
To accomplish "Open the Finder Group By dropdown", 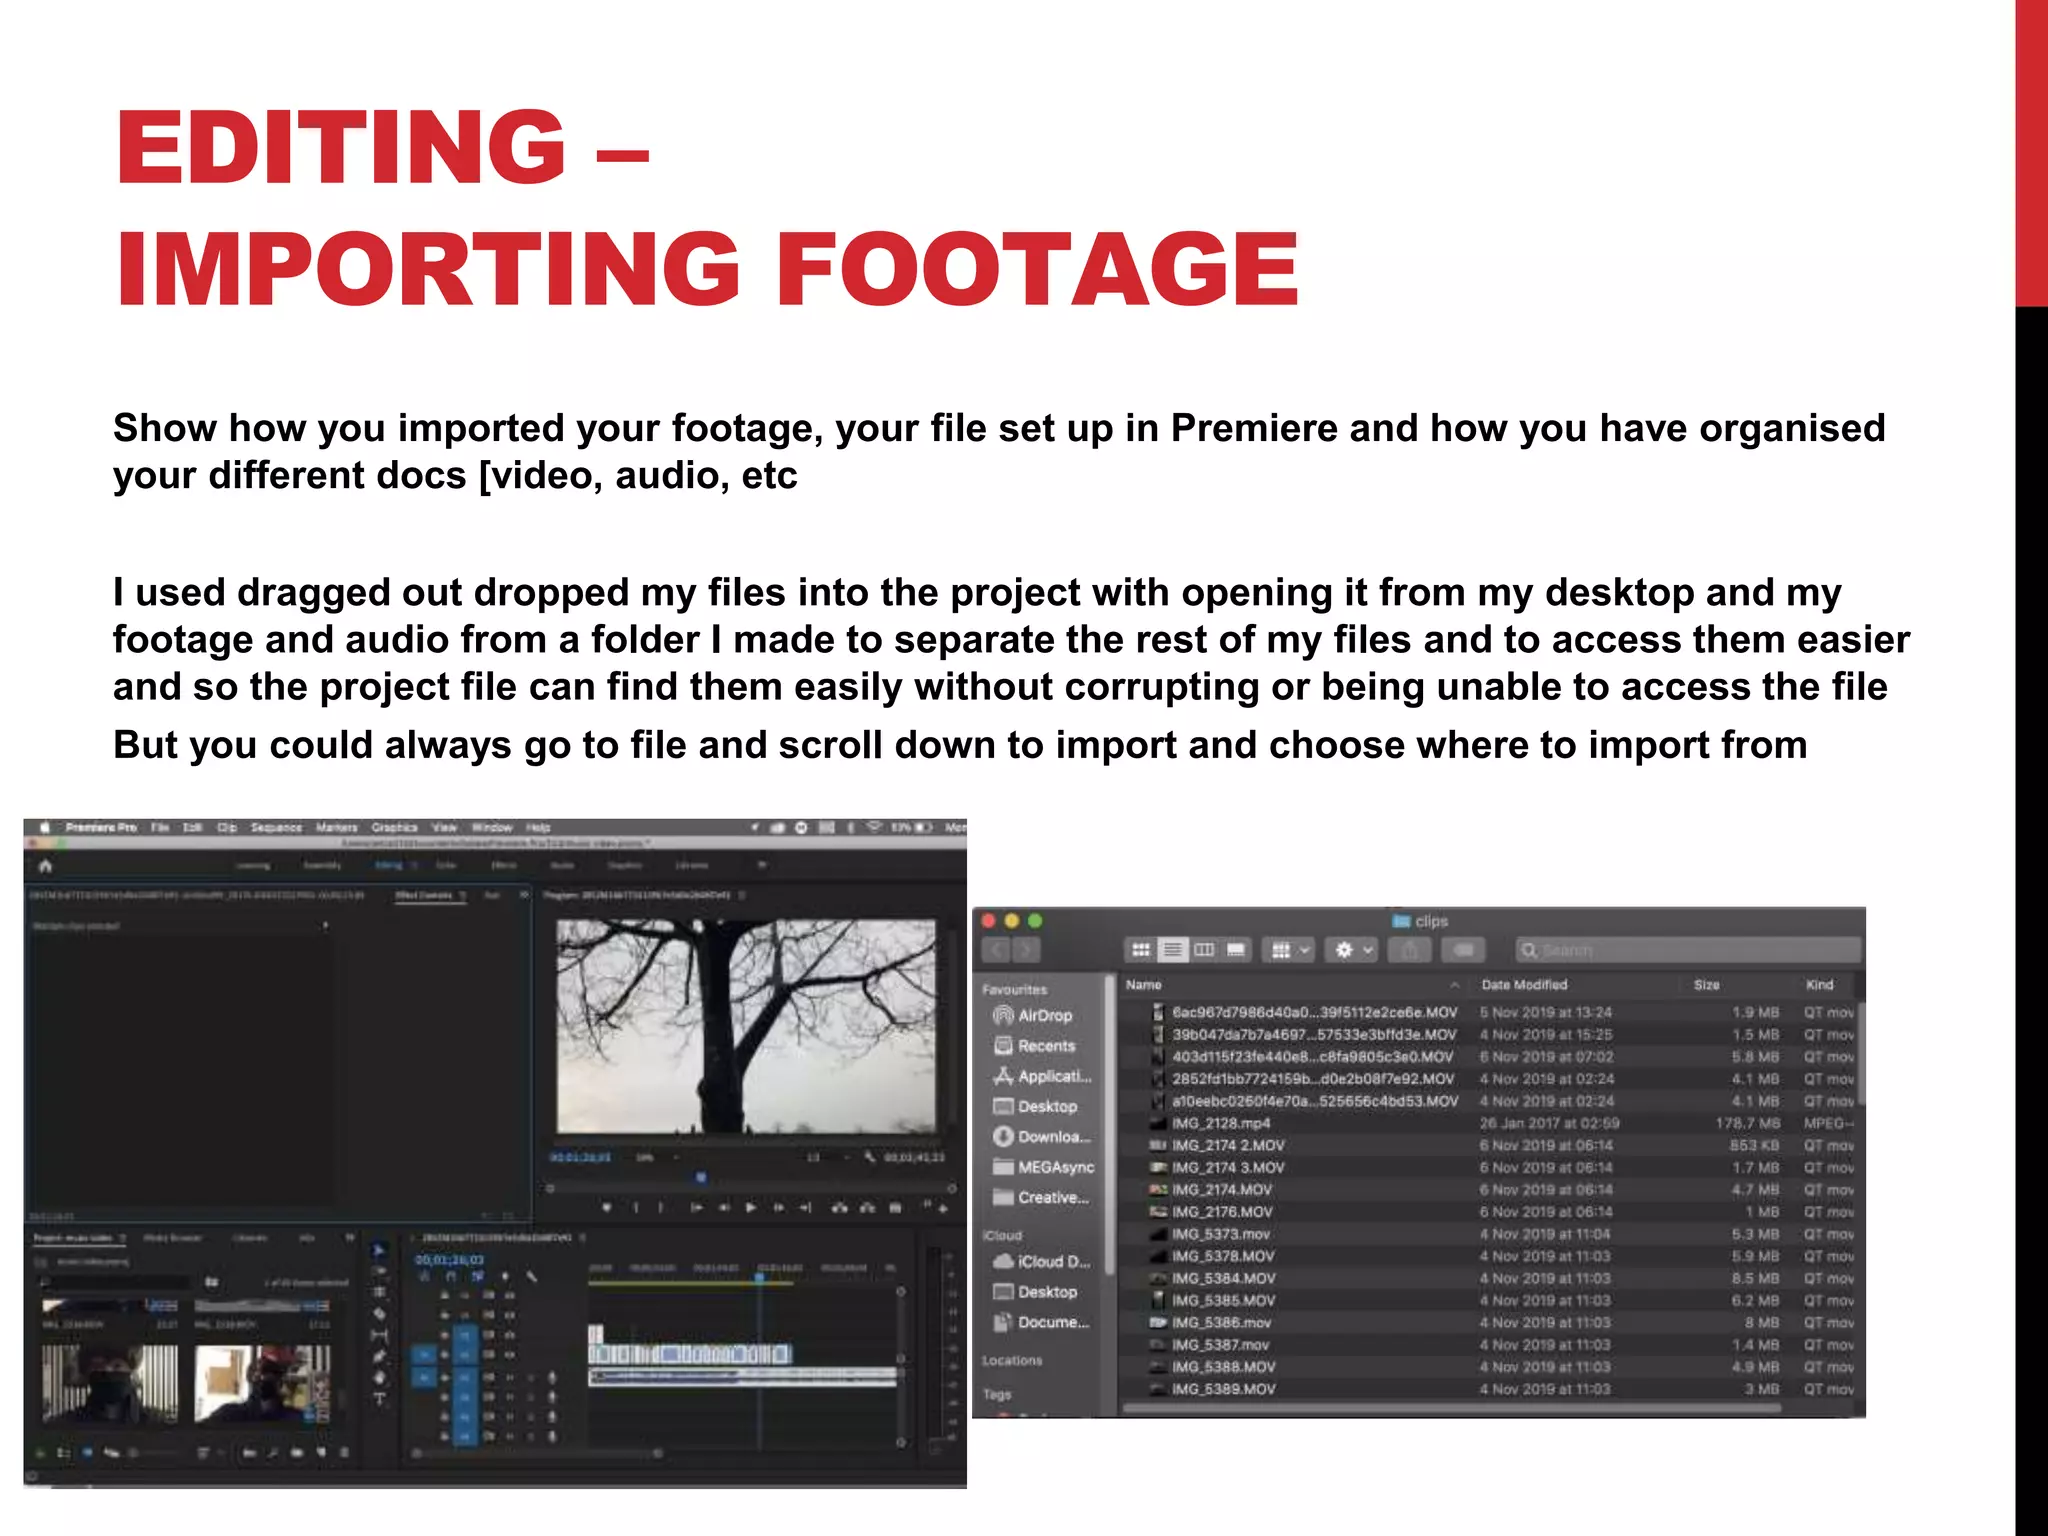I will [1288, 949].
